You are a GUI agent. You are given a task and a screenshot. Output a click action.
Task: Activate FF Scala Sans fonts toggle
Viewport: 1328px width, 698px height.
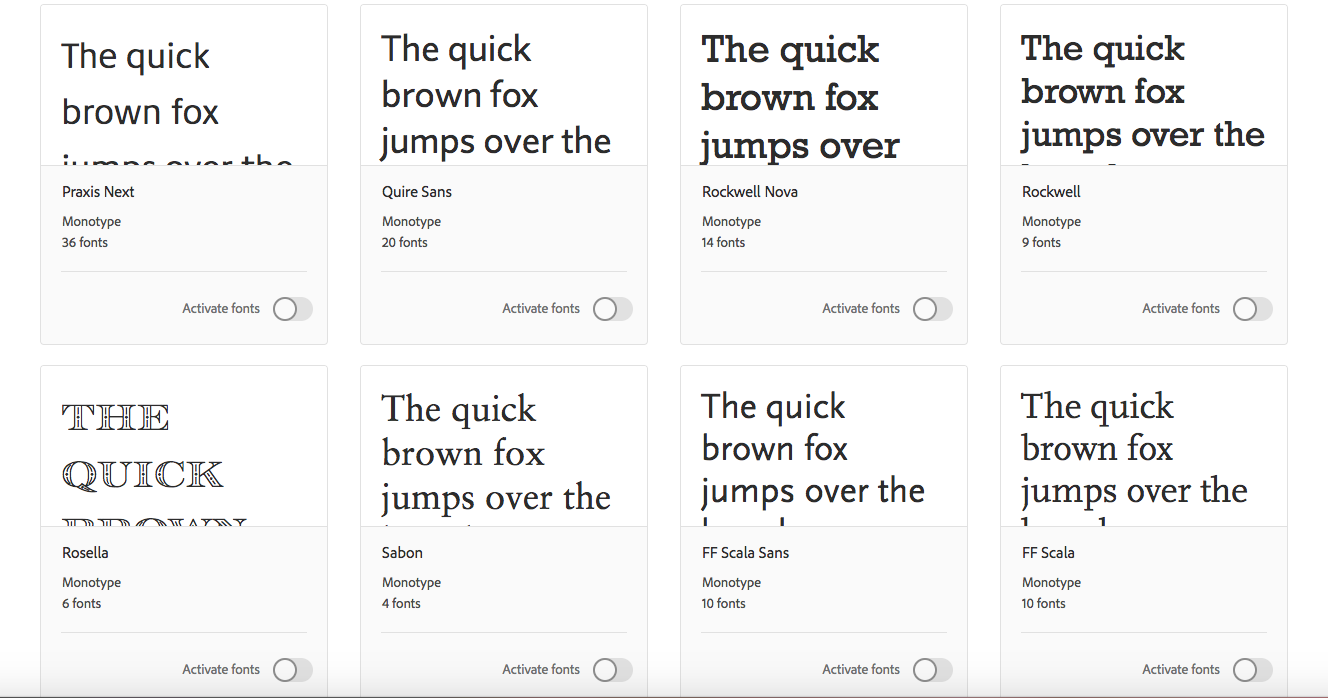[932, 670]
